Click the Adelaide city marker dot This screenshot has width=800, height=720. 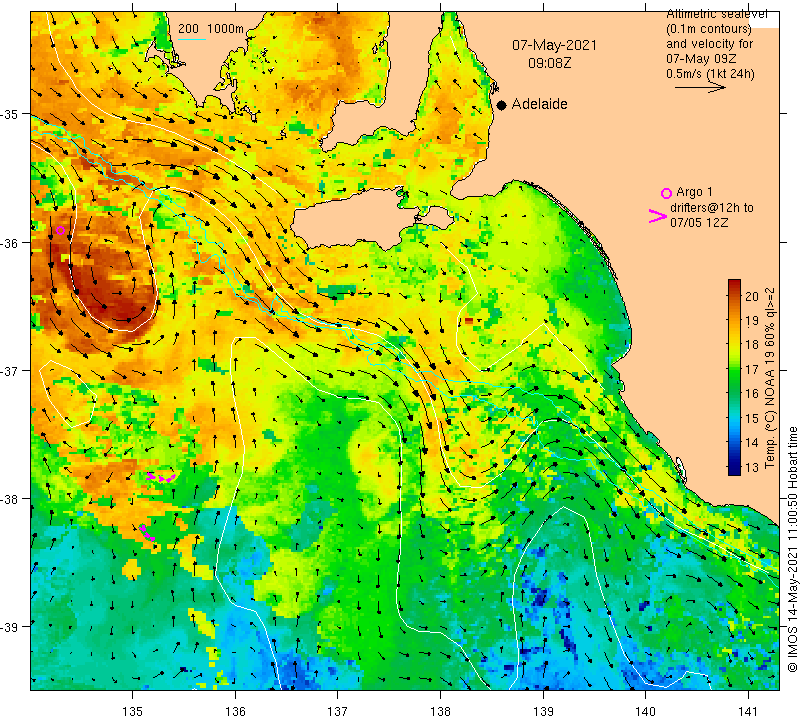click(502, 105)
